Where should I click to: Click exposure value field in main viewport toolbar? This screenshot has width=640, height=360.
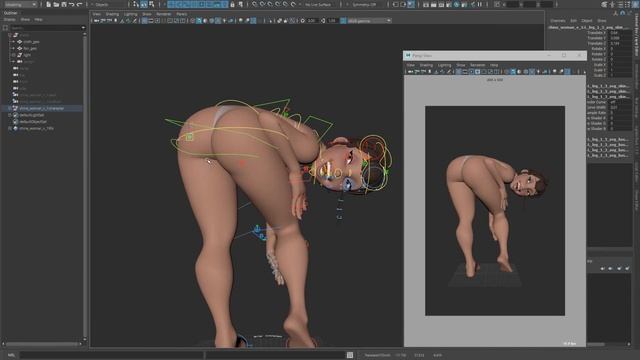(312, 20)
